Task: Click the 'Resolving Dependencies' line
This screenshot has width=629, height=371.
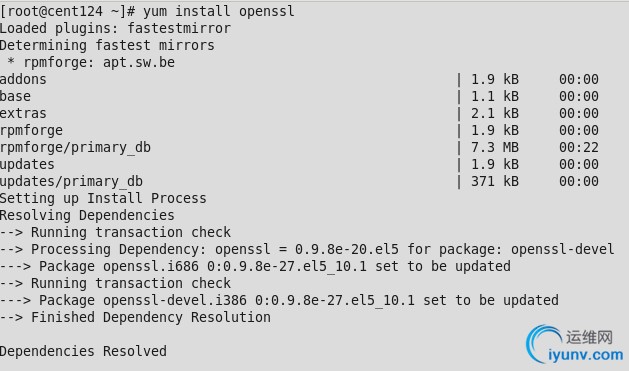Action: (87, 215)
